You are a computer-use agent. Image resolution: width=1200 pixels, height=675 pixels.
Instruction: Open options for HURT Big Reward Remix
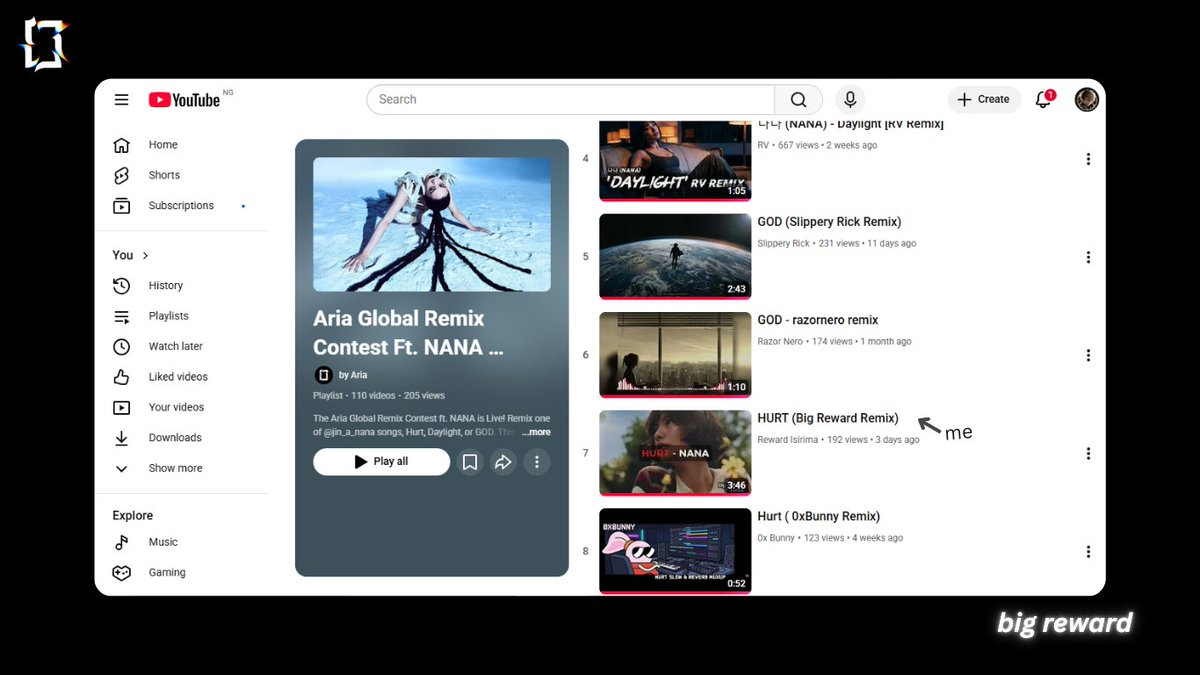tap(1088, 453)
